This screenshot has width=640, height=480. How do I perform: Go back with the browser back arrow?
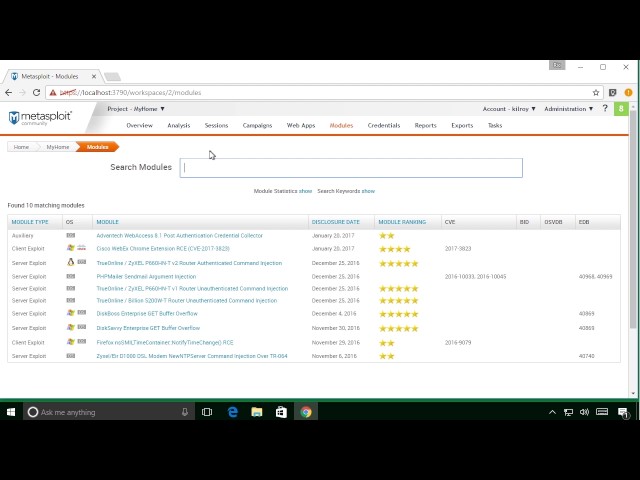point(9,93)
